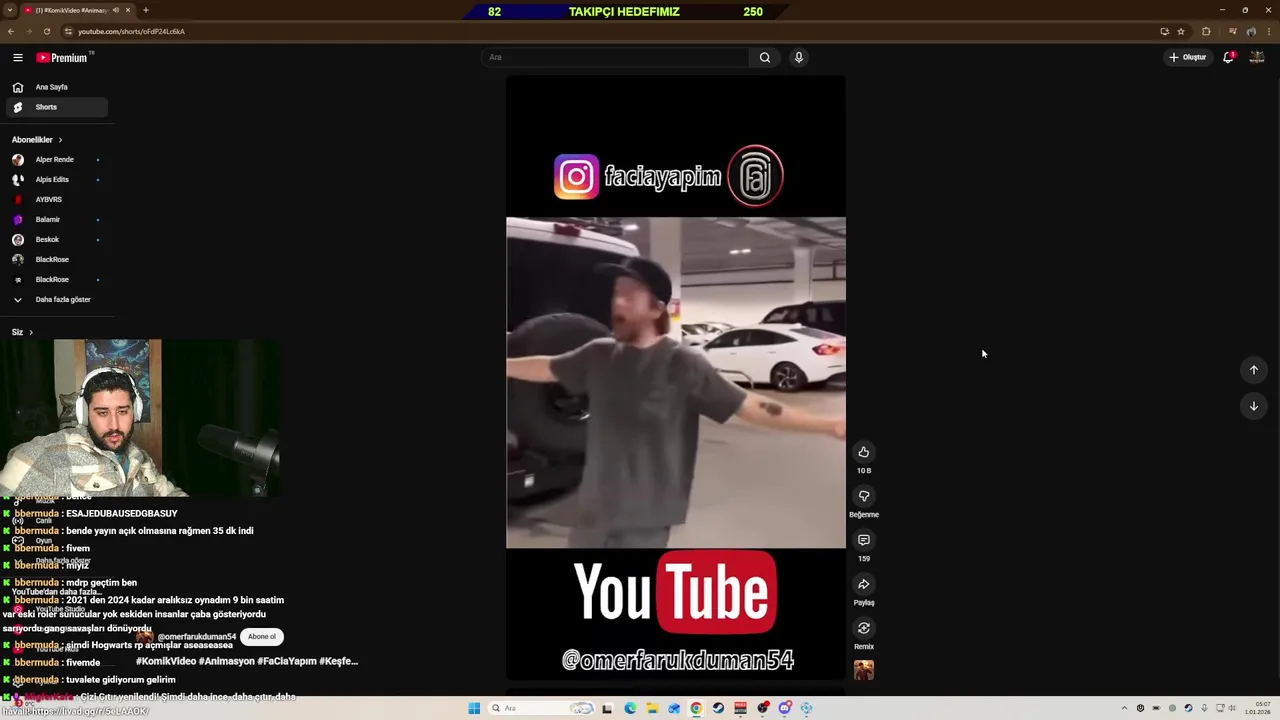Viewport: 1280px width, 720px height.
Task: Share the short via Paylaş icon
Action: (864, 584)
